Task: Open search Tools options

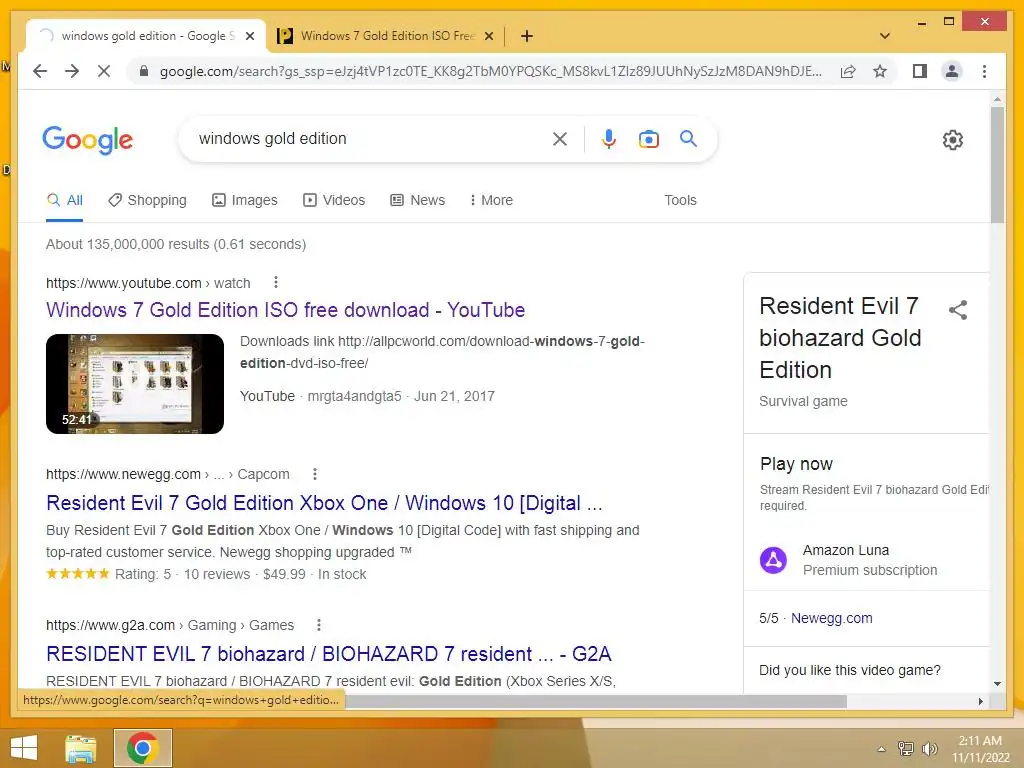Action: click(x=680, y=200)
